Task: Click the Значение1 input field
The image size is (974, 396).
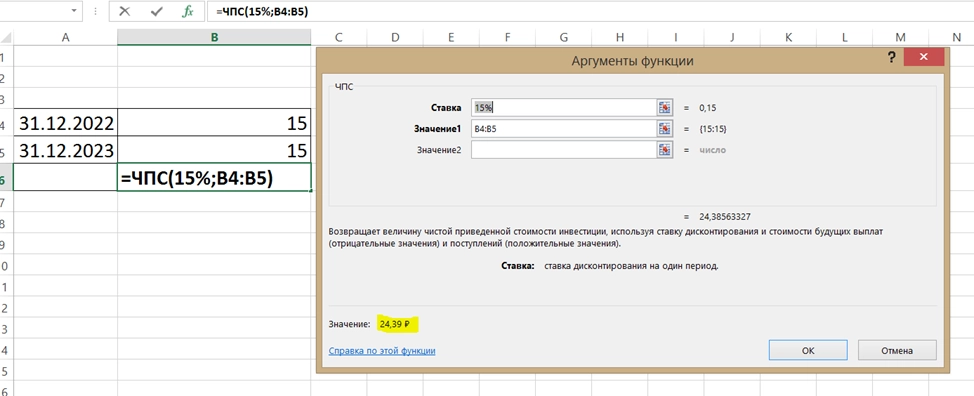Action: [x=564, y=128]
